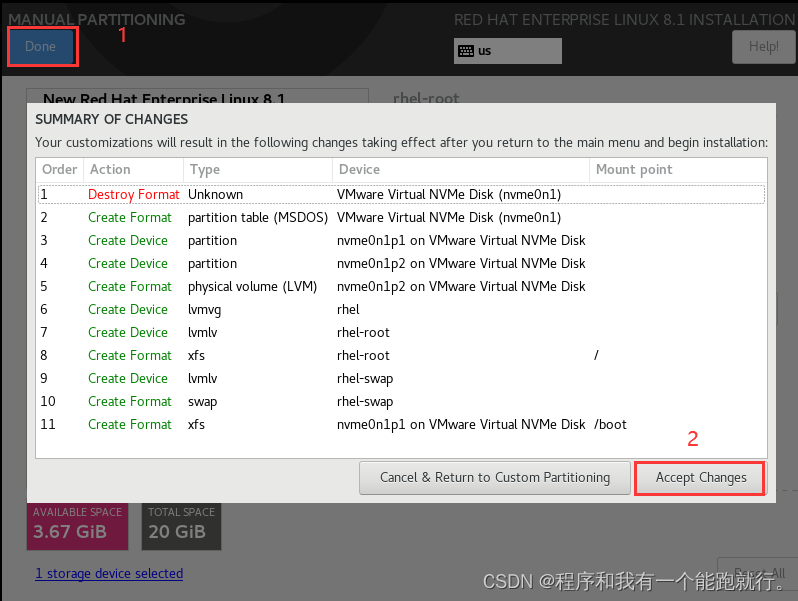Select row 8 xfs rhel-root
Viewport: 798px width, 601px height.
coord(402,355)
